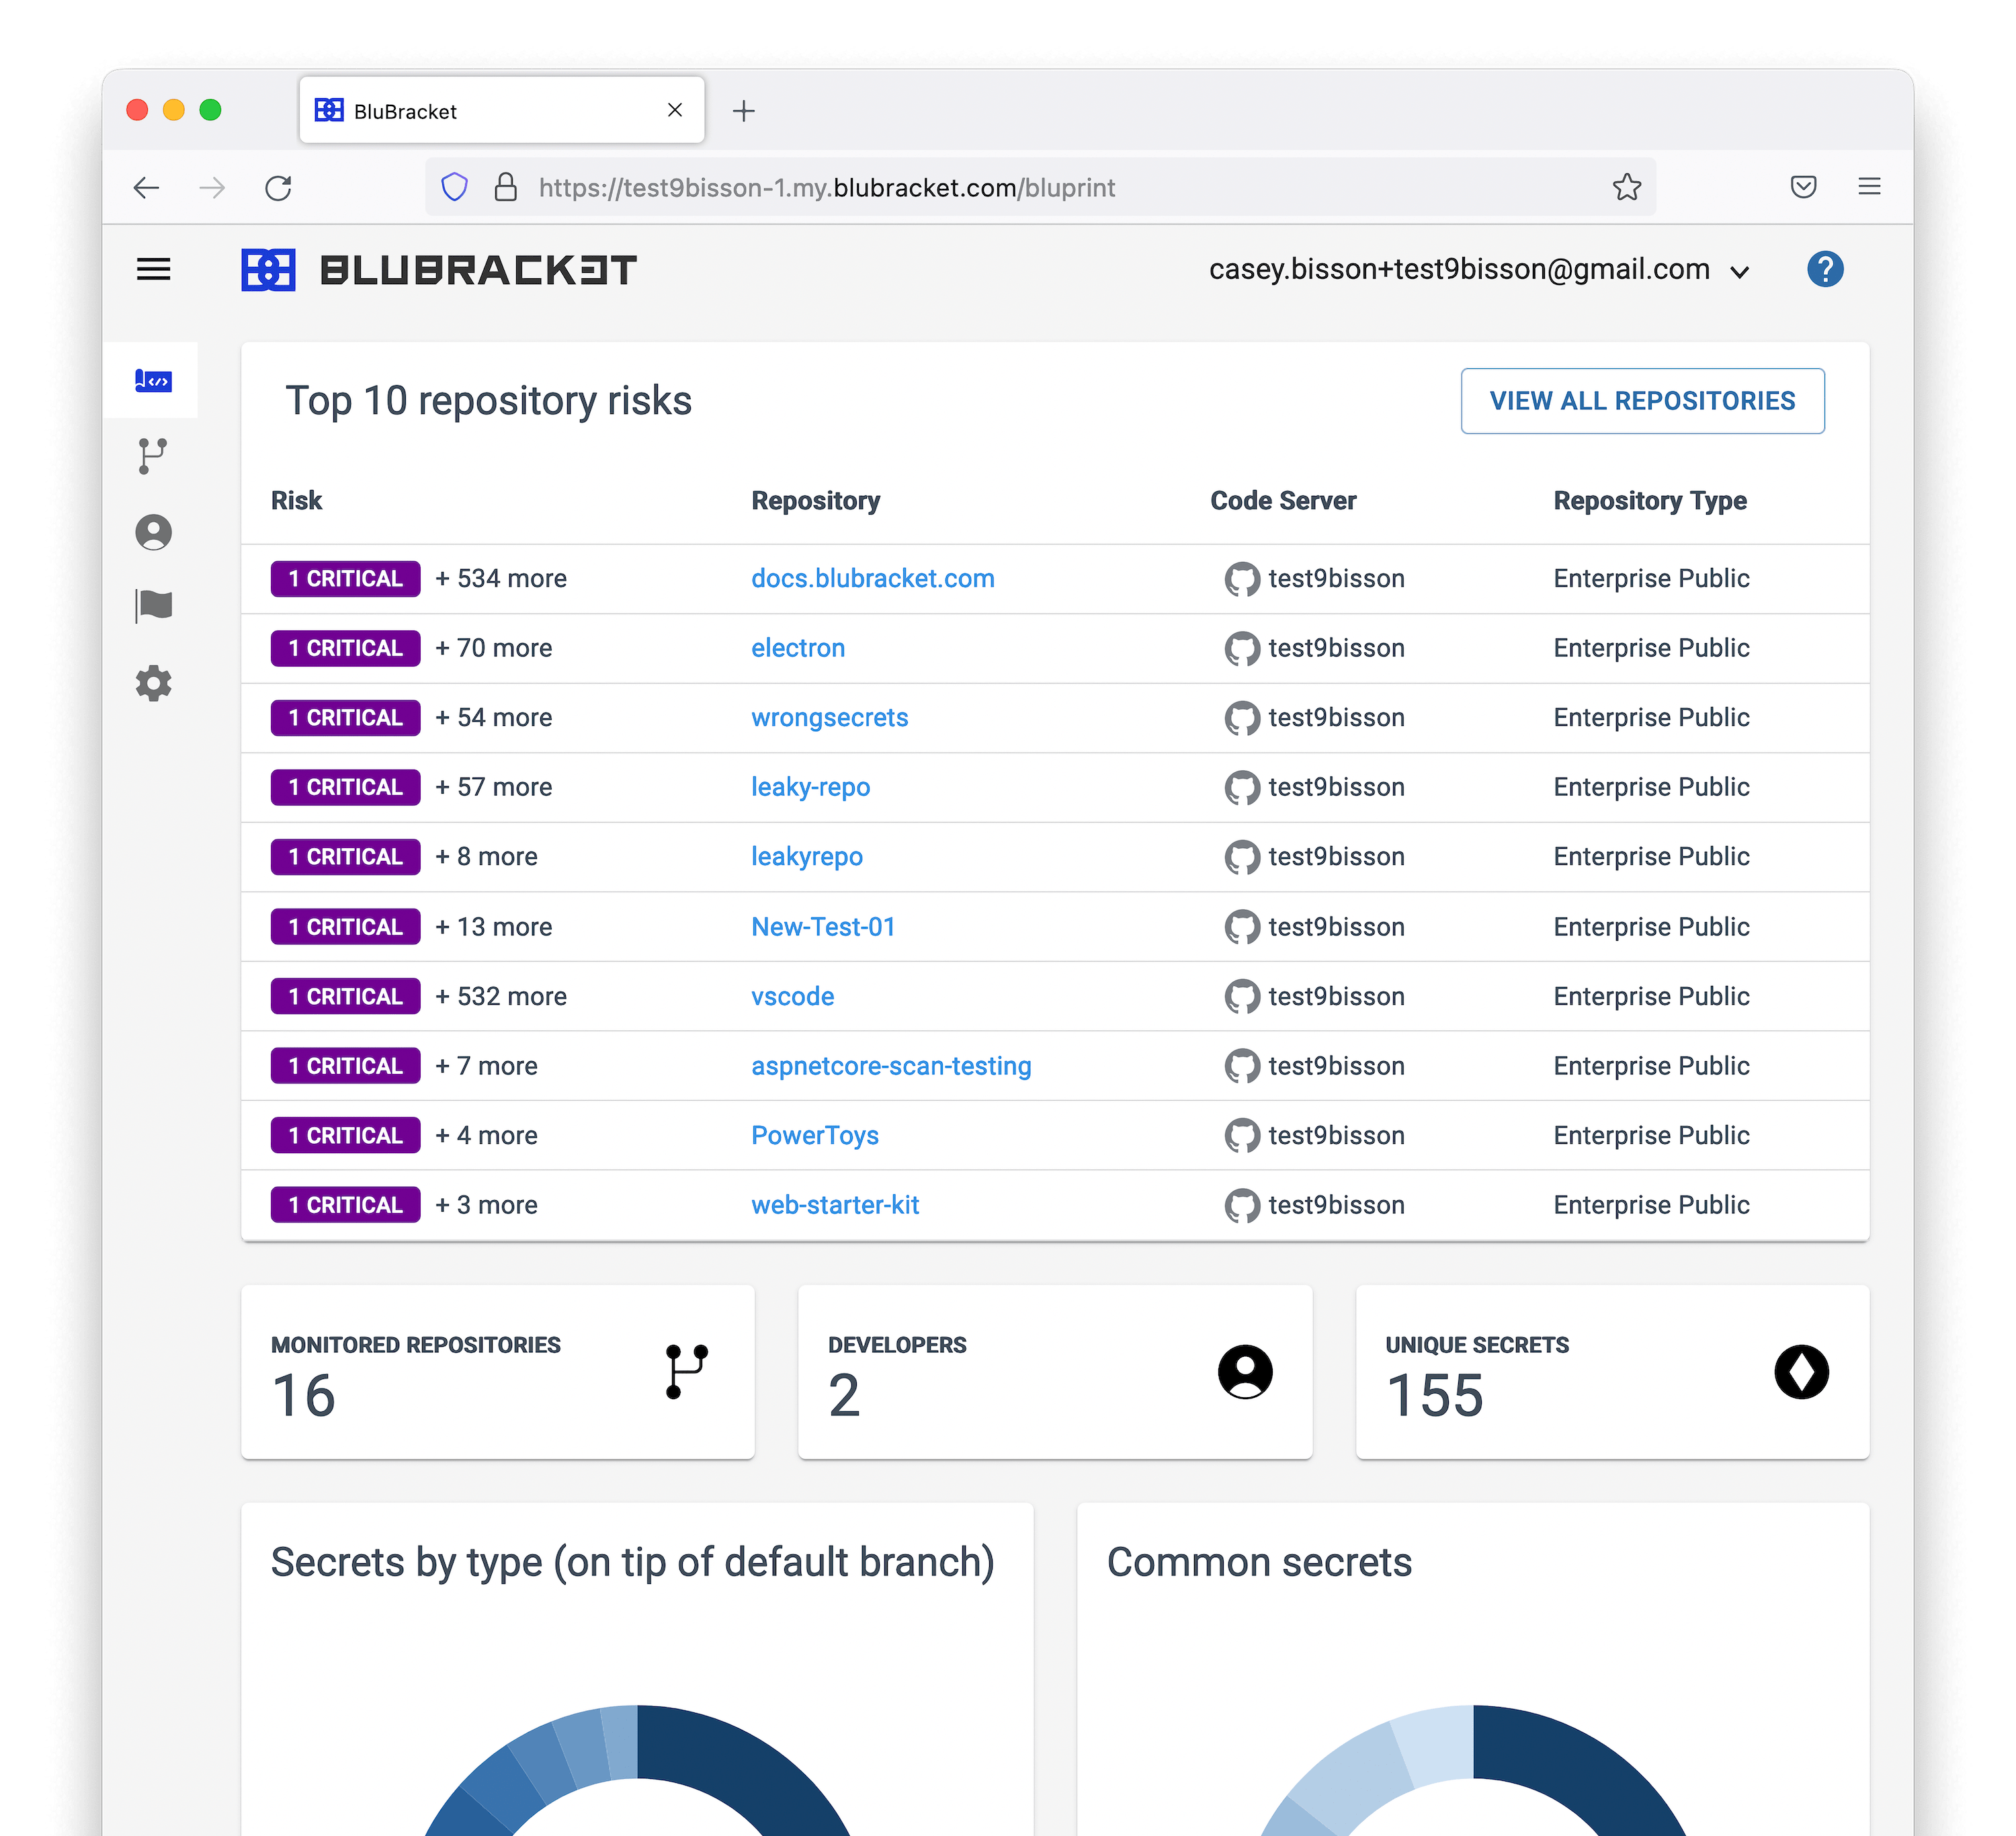
Task: Click the BluBracket logo
Action: pyautogui.click(x=438, y=270)
